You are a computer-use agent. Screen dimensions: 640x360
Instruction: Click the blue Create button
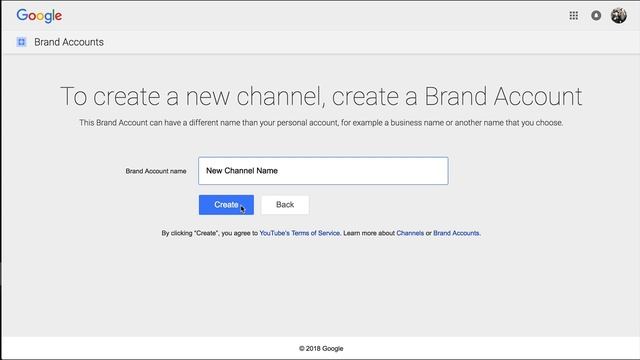pyautogui.click(x=226, y=204)
